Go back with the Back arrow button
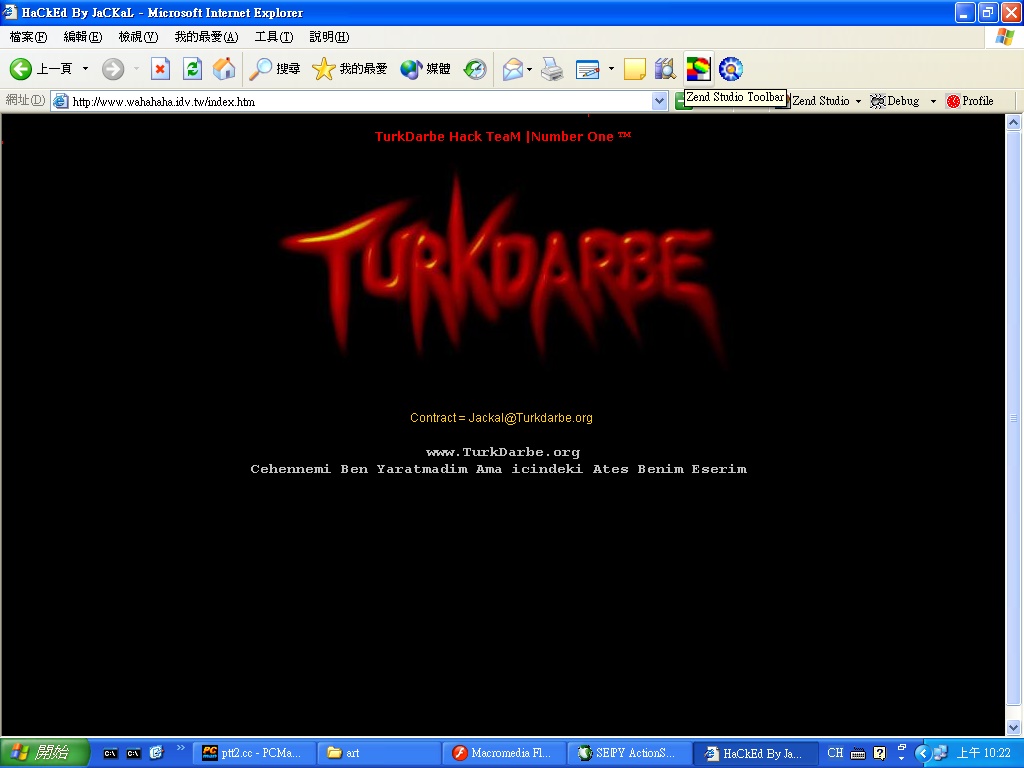1024x768 pixels. [x=40, y=69]
